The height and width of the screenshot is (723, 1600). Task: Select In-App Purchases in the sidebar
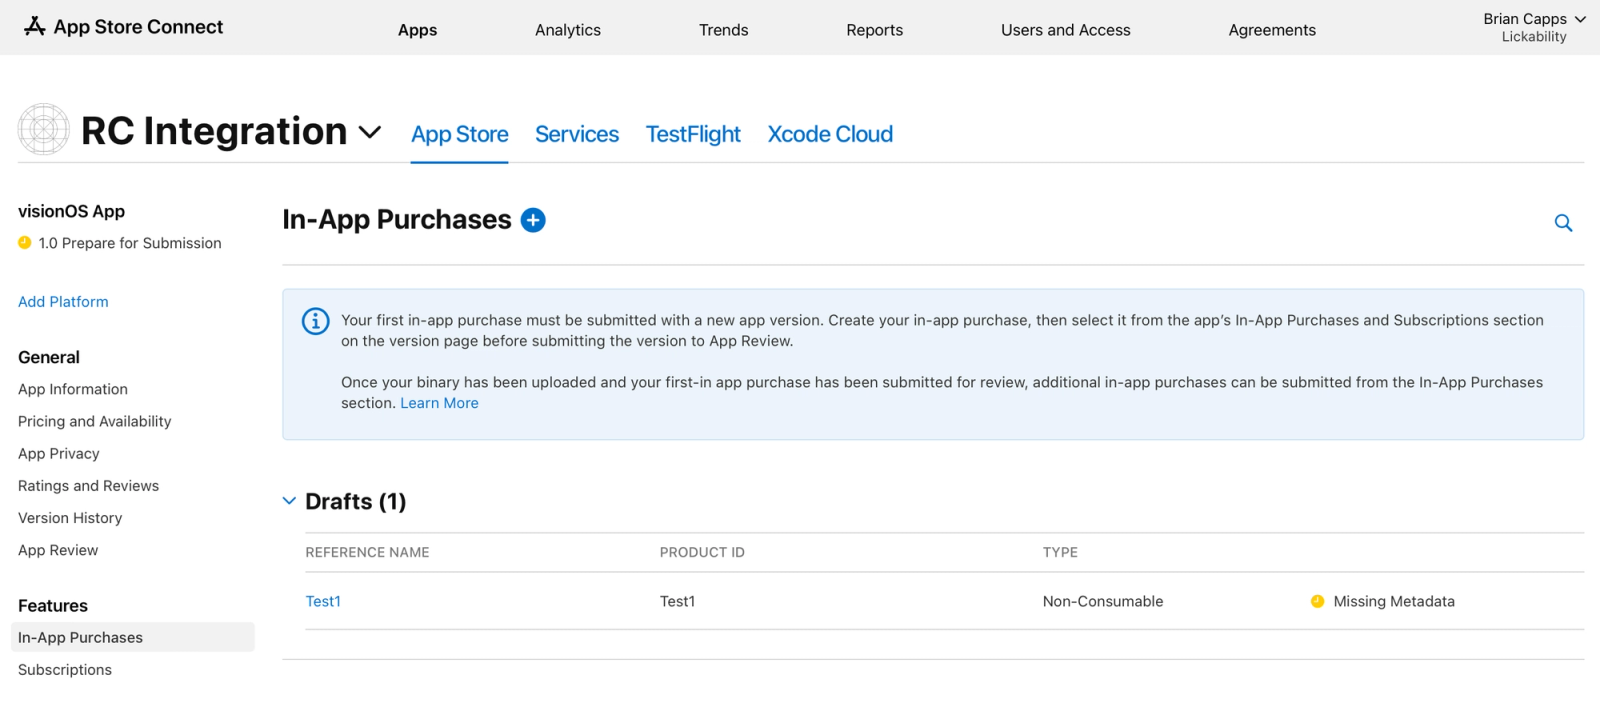(x=133, y=638)
